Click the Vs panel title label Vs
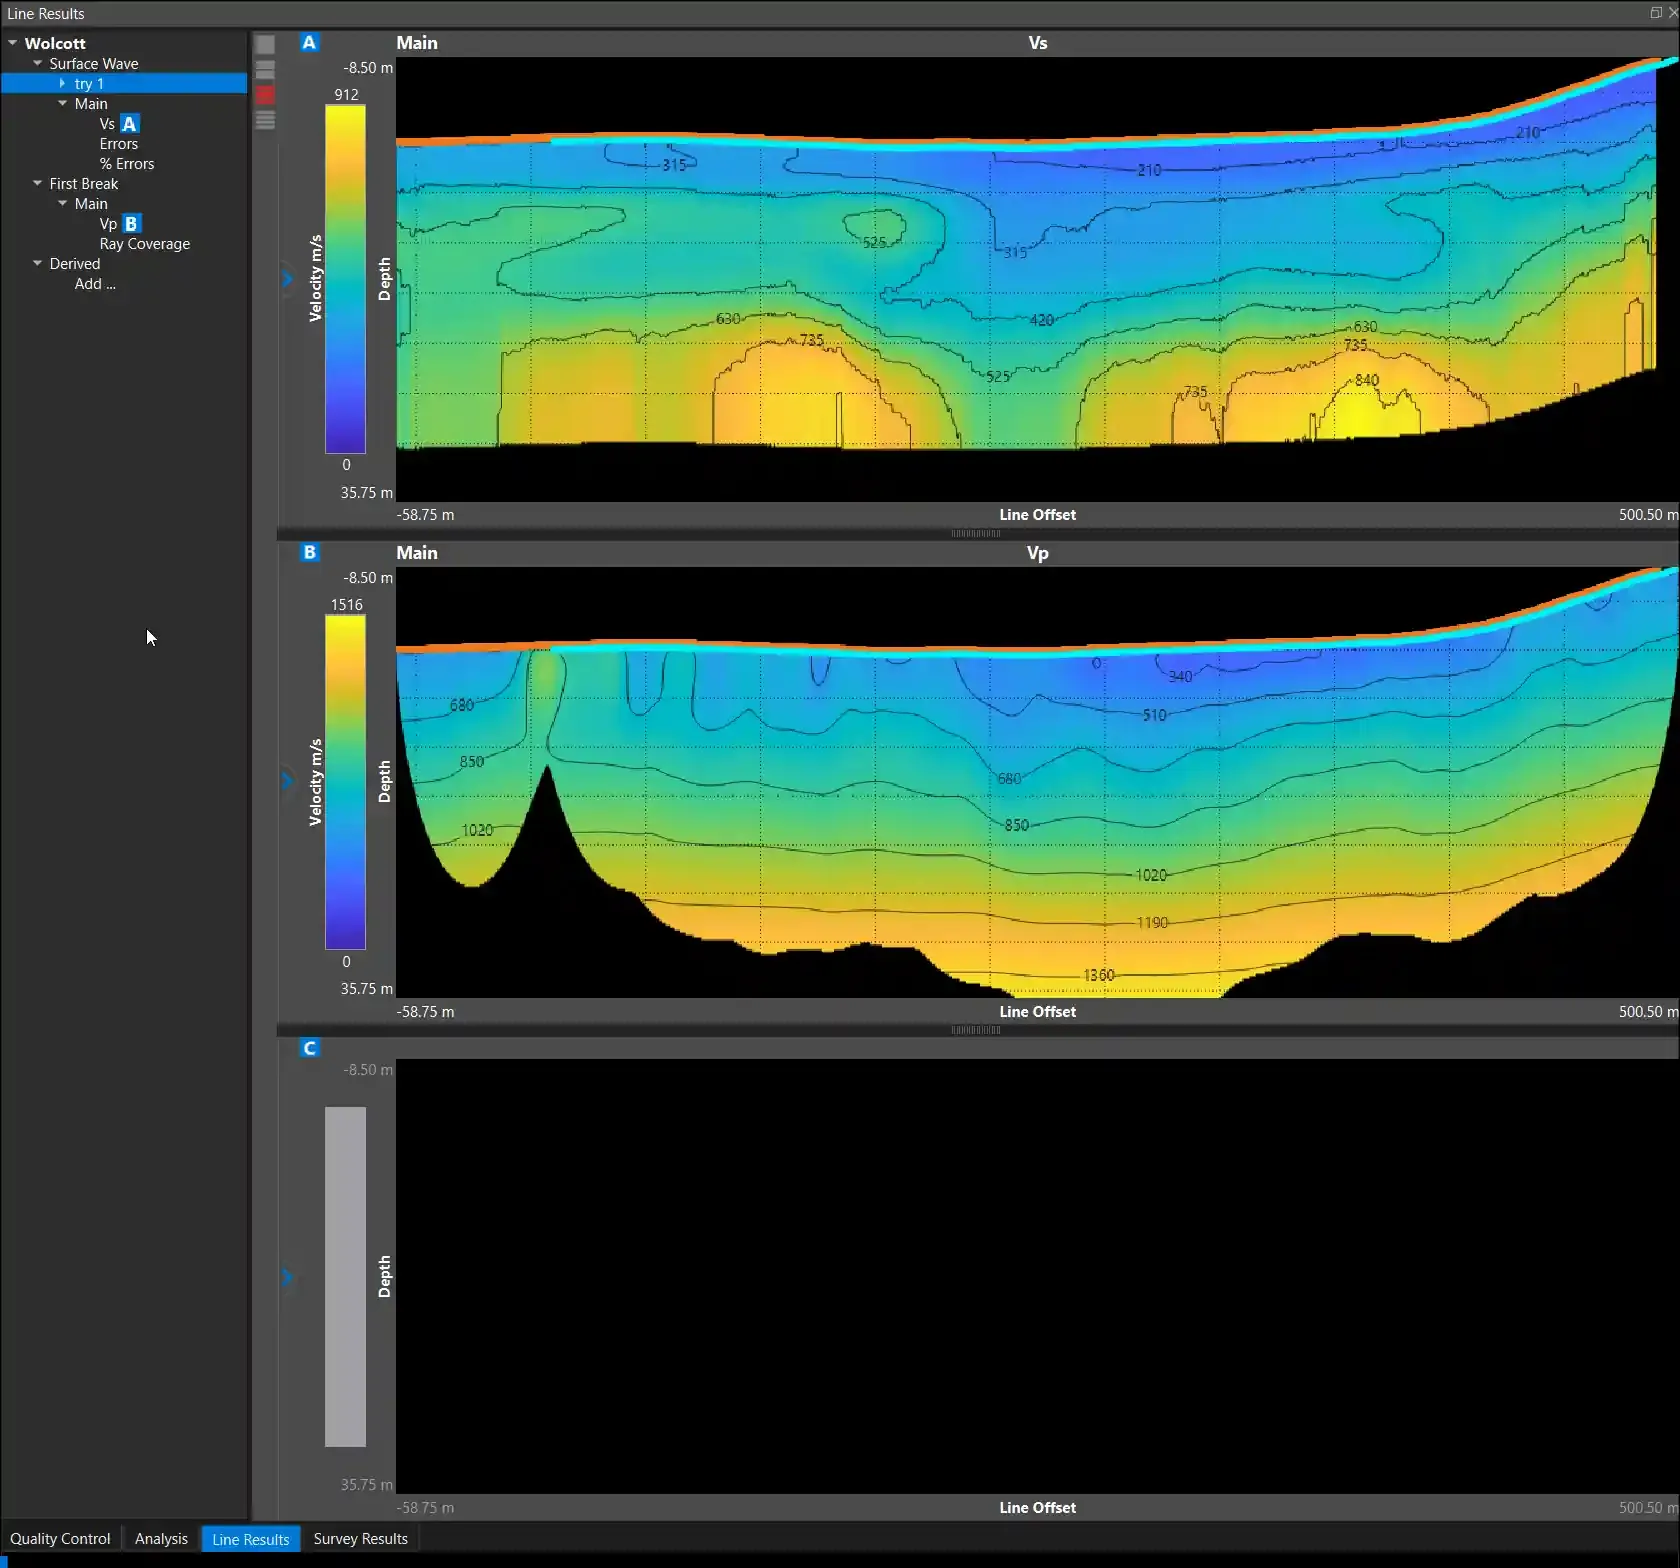Image resolution: width=1680 pixels, height=1568 pixels. click(1038, 43)
